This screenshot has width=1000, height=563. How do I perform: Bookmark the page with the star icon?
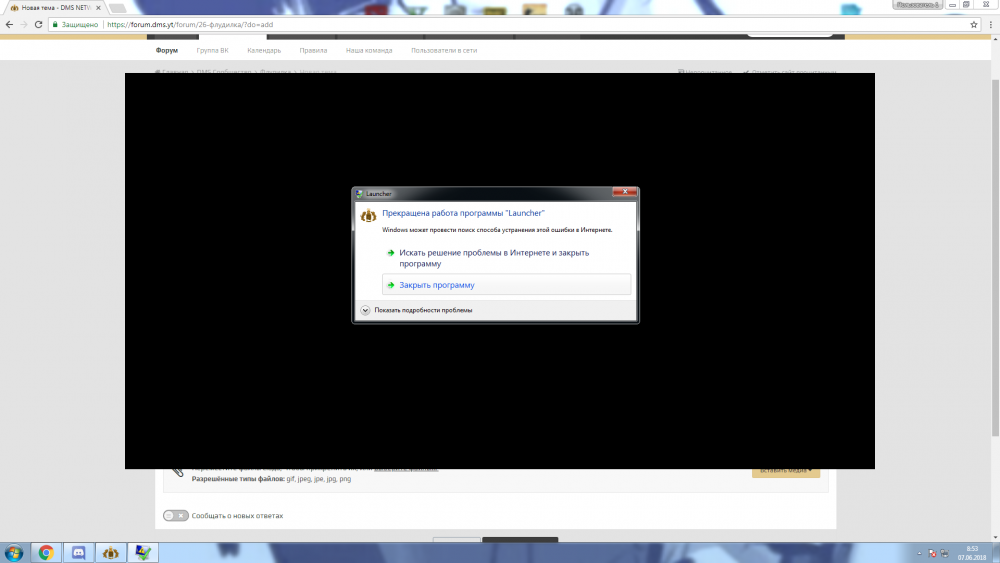tap(973, 24)
